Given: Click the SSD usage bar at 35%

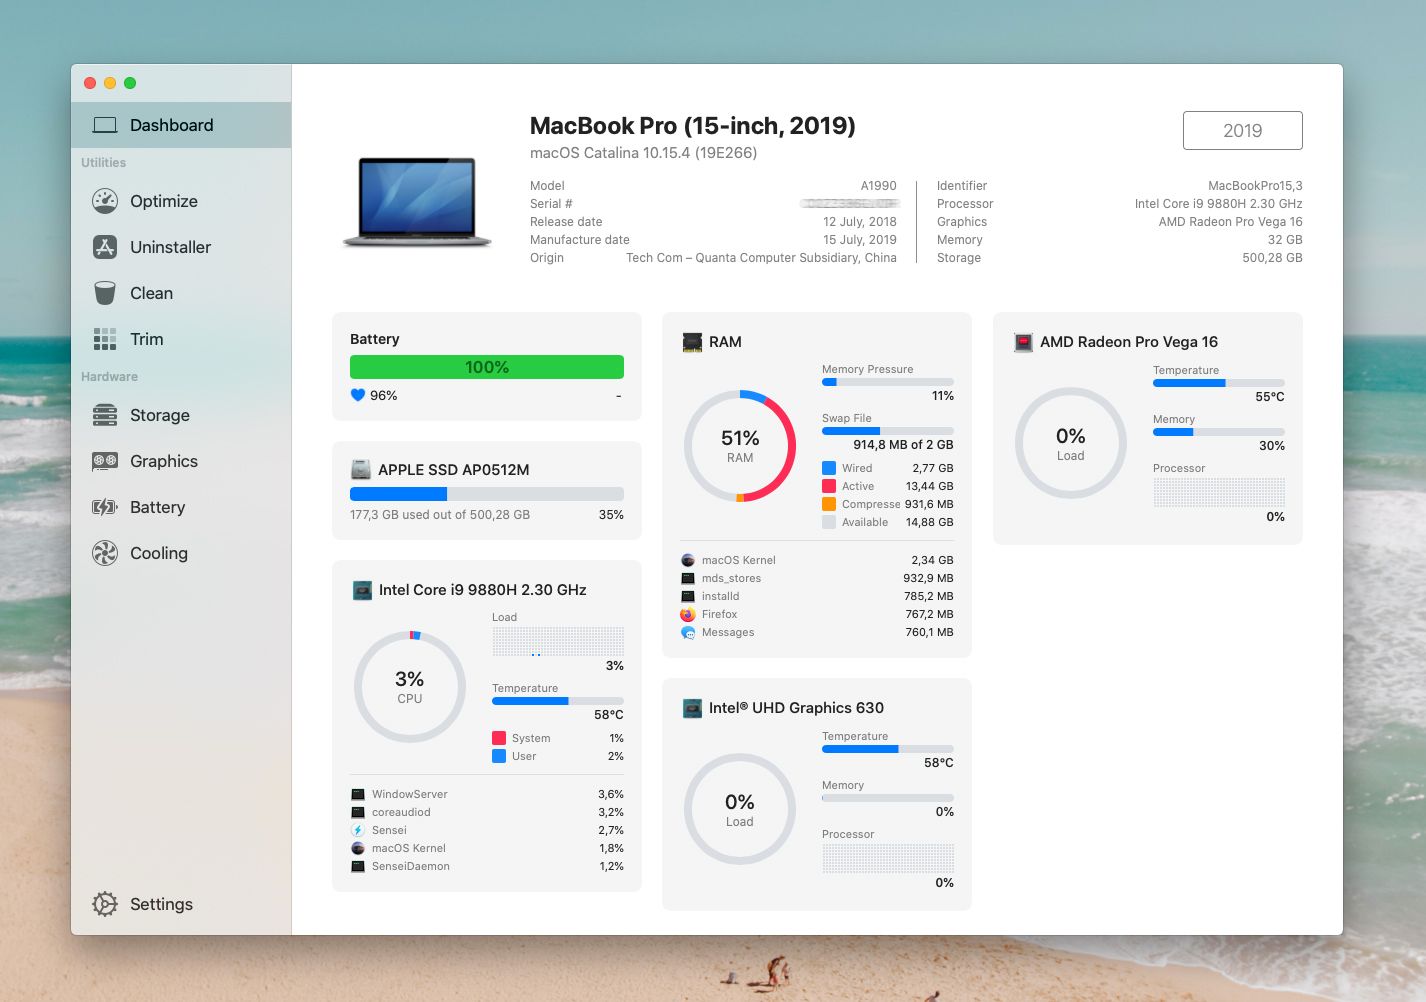Looking at the screenshot, I should pos(487,494).
